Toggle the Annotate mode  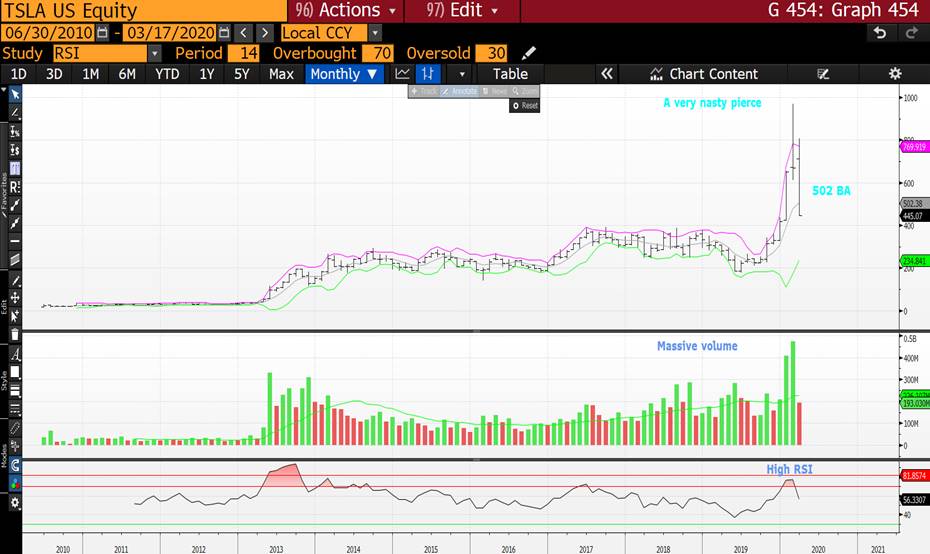pos(460,91)
